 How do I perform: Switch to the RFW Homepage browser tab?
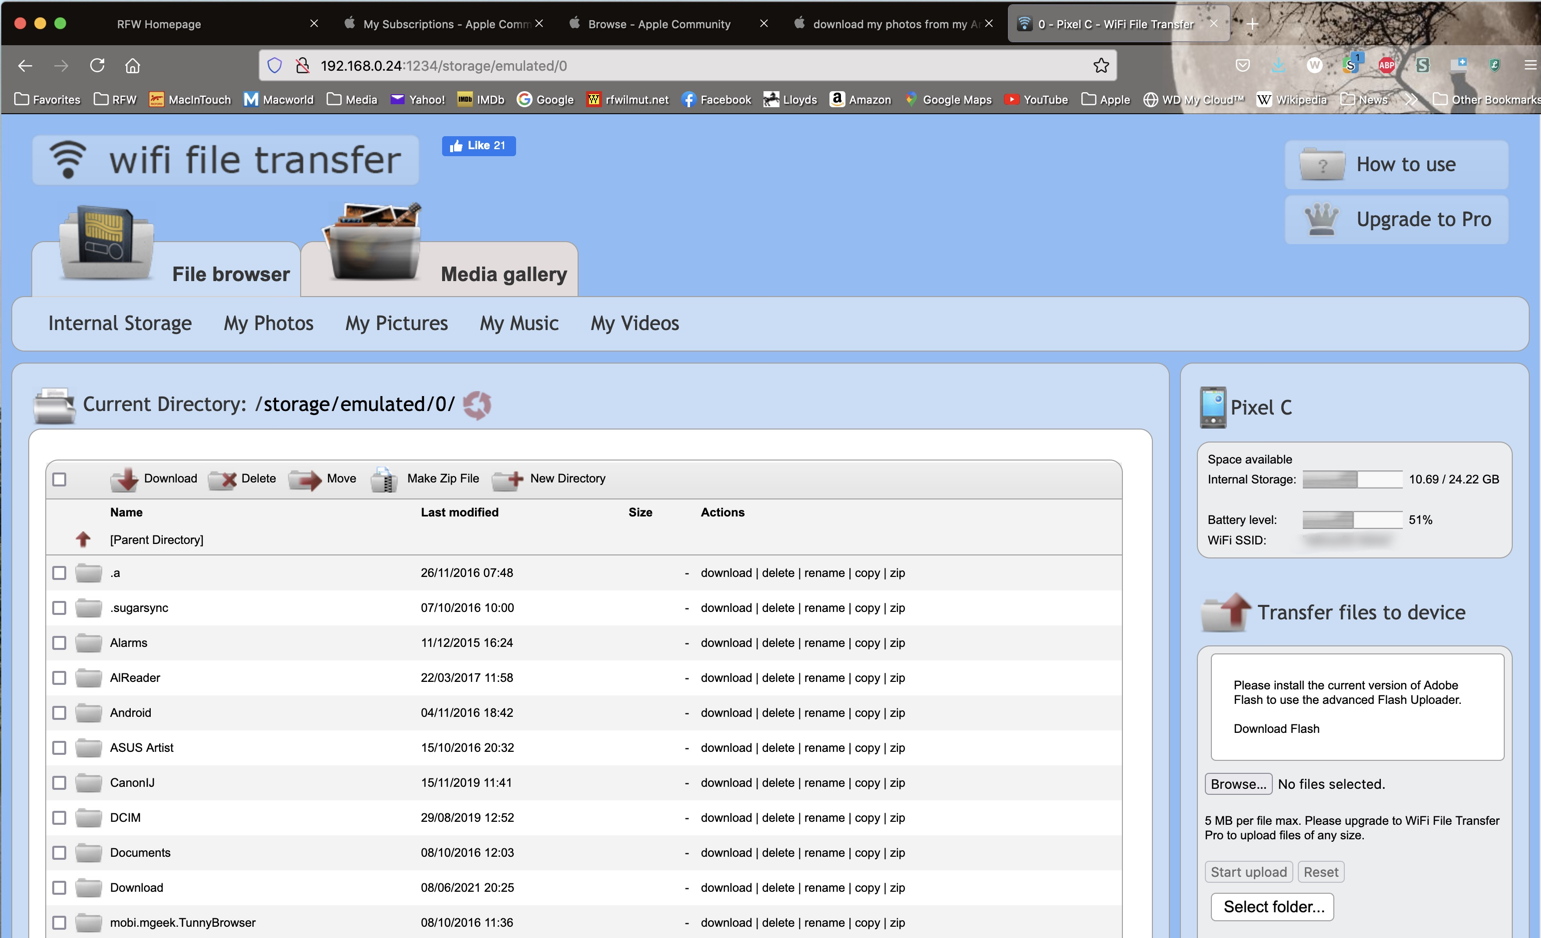coord(160,23)
